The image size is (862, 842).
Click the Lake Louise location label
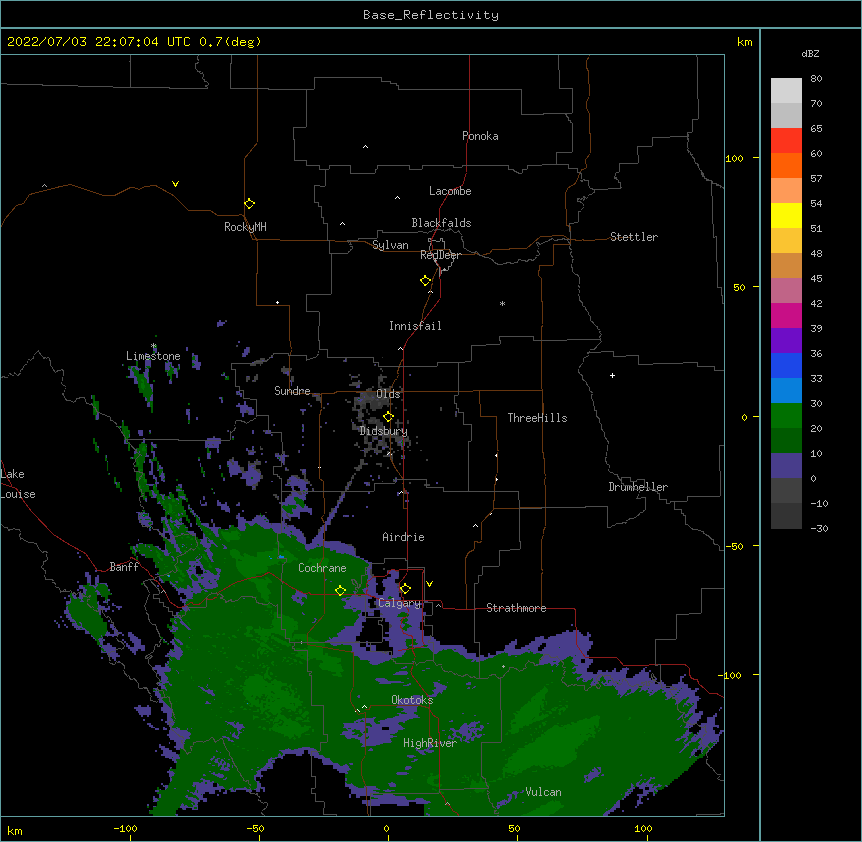tap(18, 484)
